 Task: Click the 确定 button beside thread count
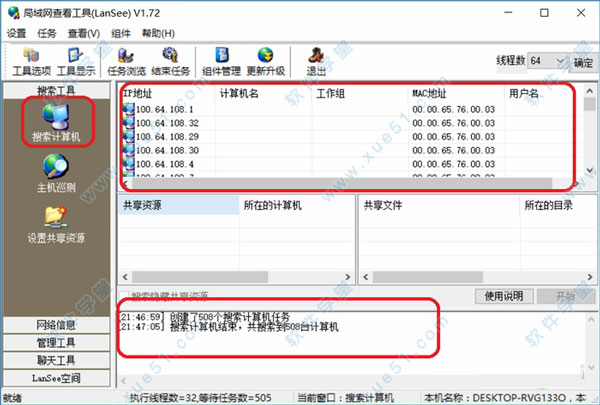582,62
